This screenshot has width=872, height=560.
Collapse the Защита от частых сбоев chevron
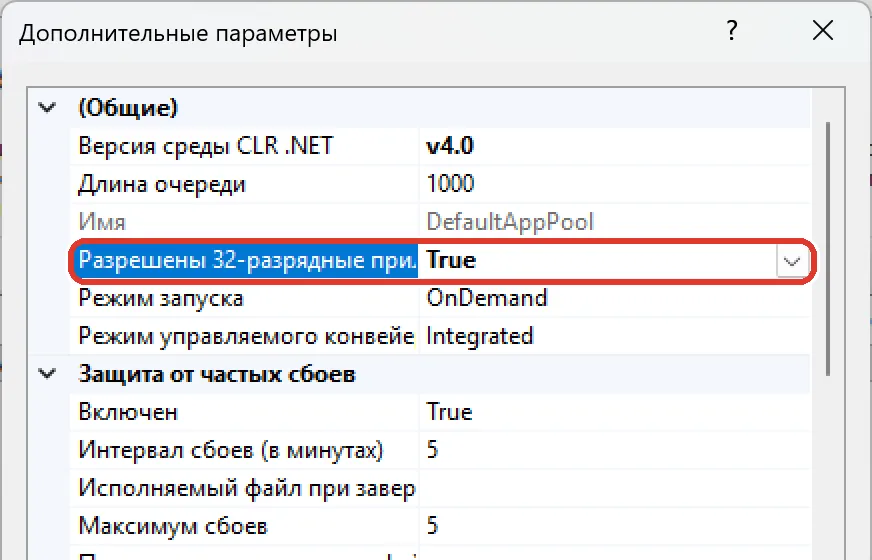(x=47, y=374)
